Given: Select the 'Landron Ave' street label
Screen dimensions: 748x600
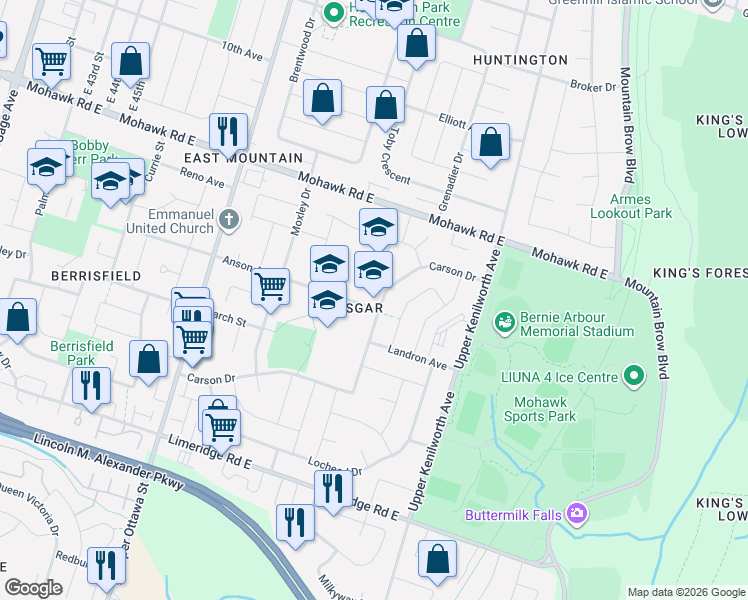Looking at the screenshot, I should click(417, 358).
